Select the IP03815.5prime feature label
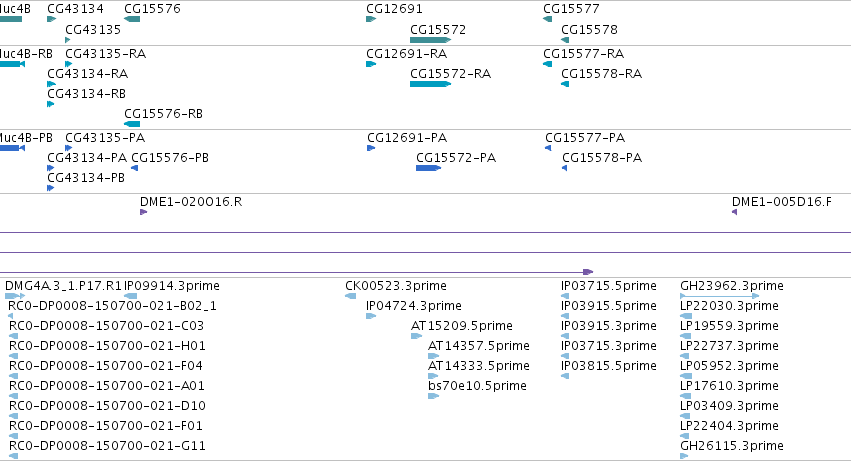 pos(608,366)
